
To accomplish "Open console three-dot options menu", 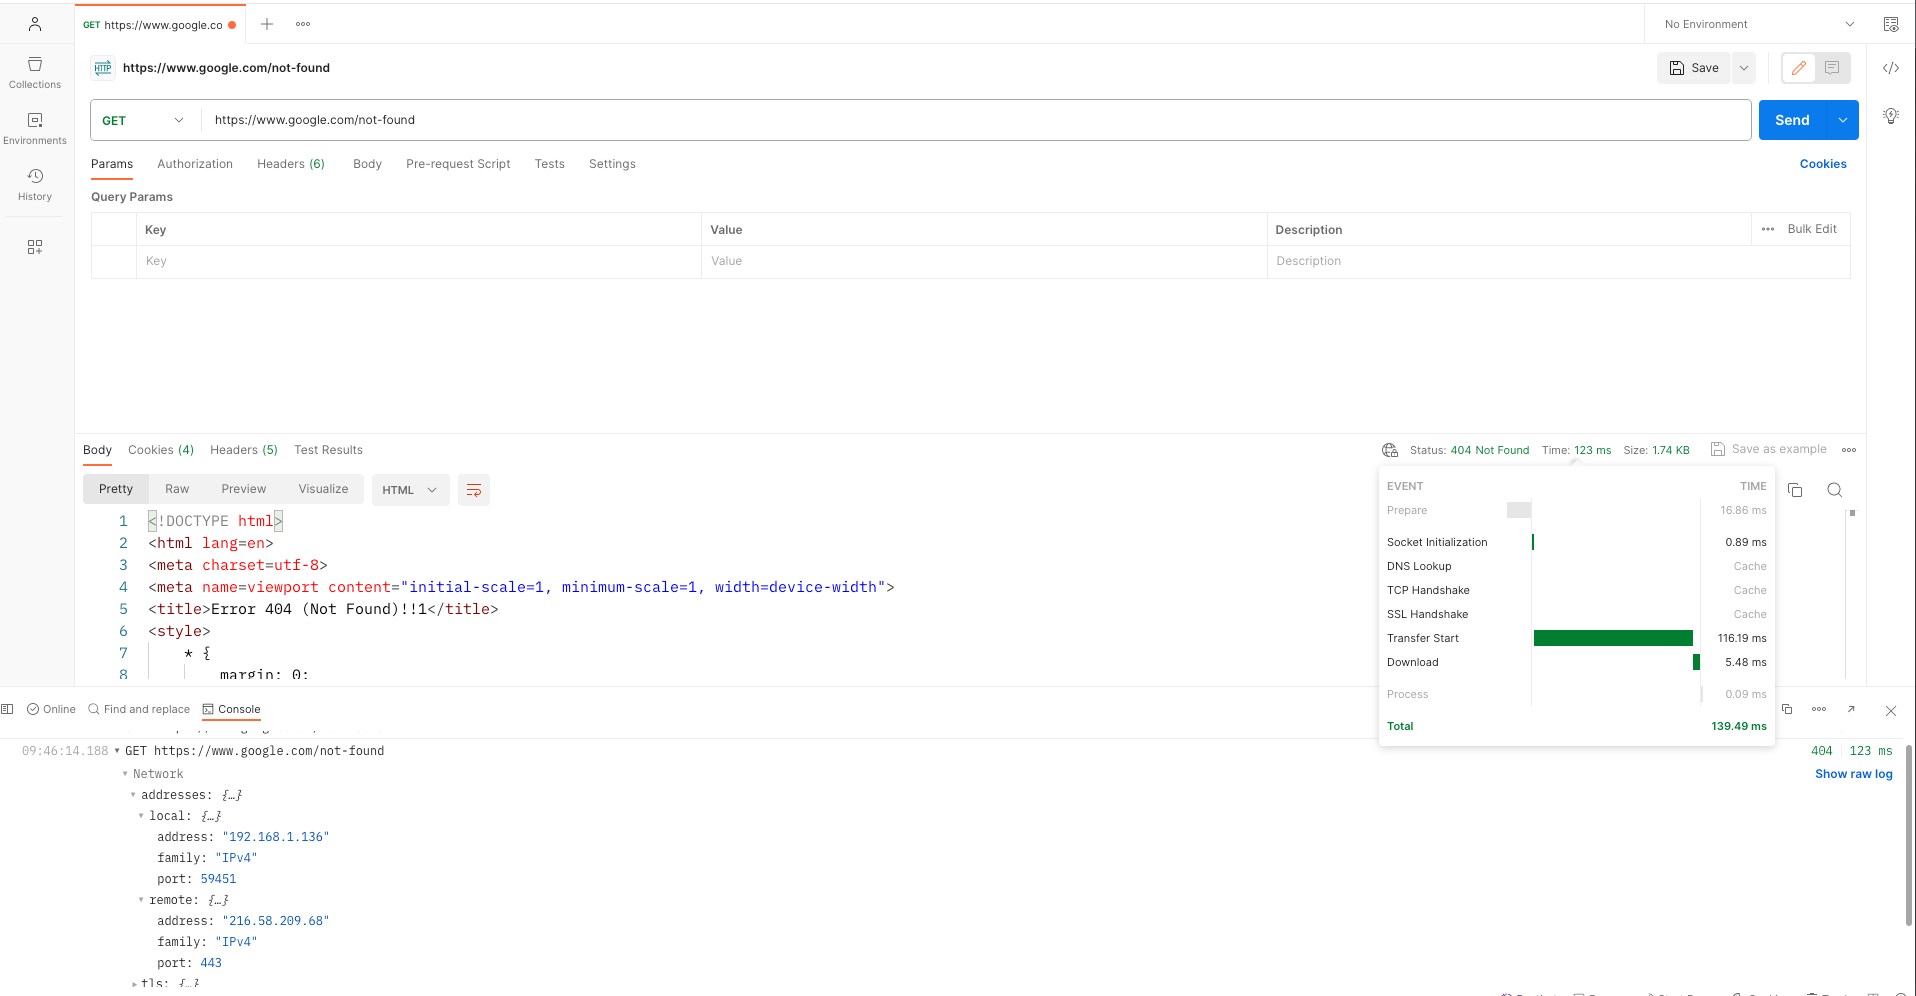I will [x=1819, y=709].
